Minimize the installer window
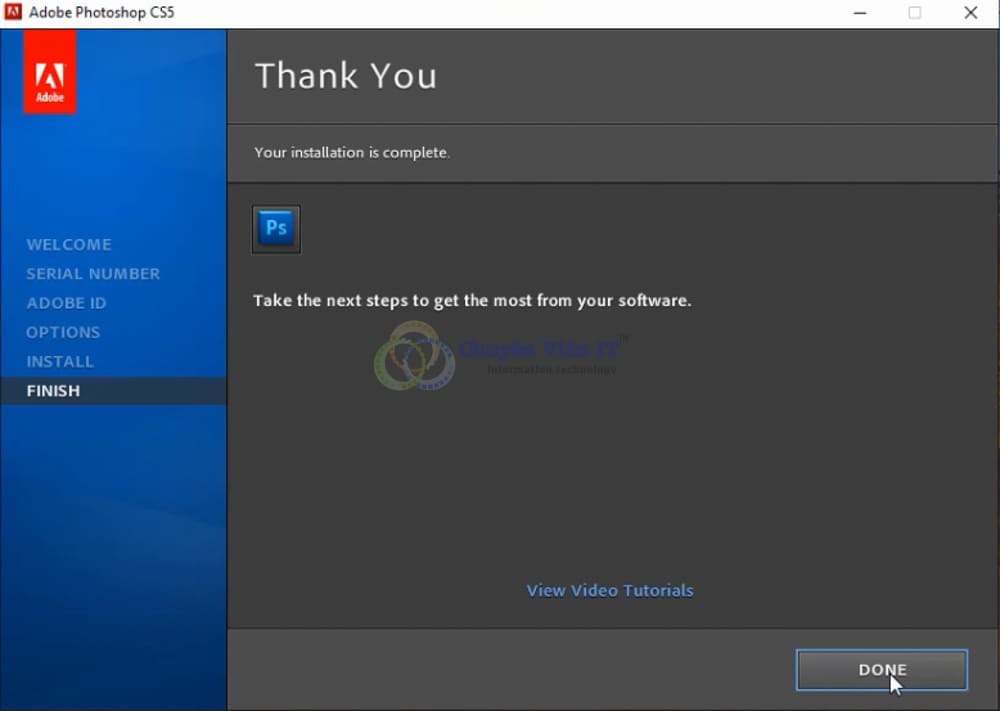Image resolution: width=1000 pixels, height=711 pixels. point(860,13)
